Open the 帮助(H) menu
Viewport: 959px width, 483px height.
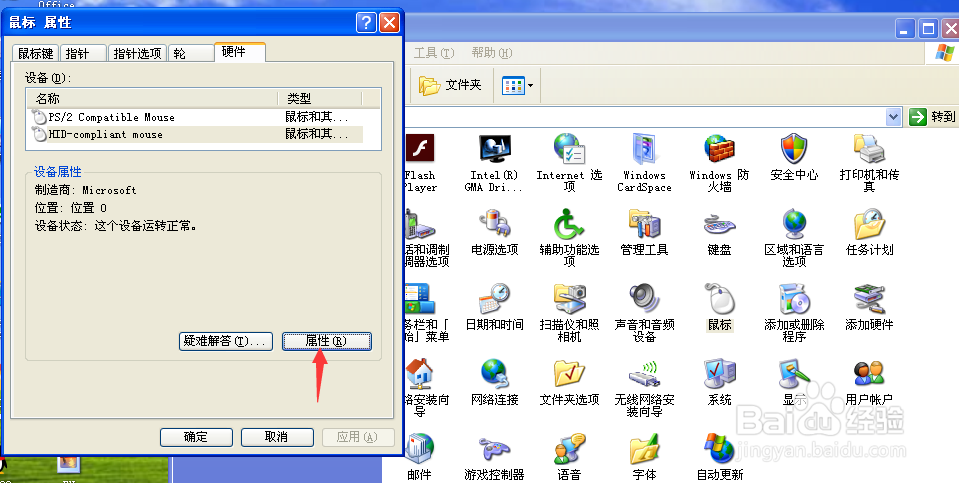coord(492,53)
